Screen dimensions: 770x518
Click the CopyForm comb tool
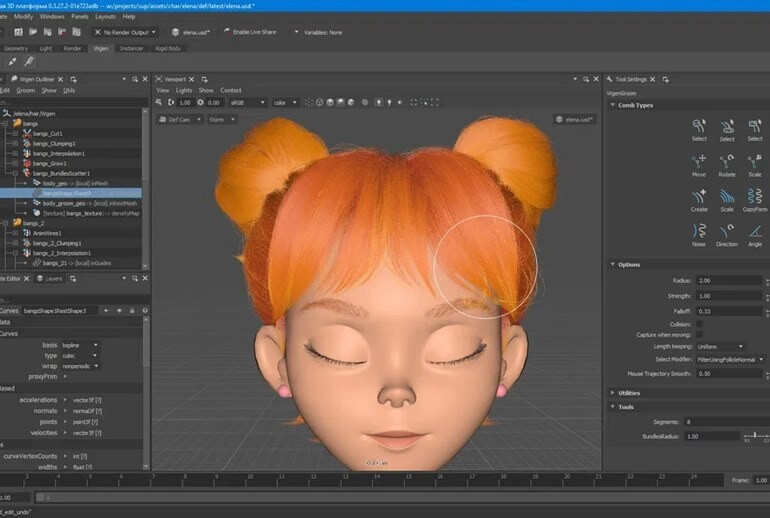[755, 196]
